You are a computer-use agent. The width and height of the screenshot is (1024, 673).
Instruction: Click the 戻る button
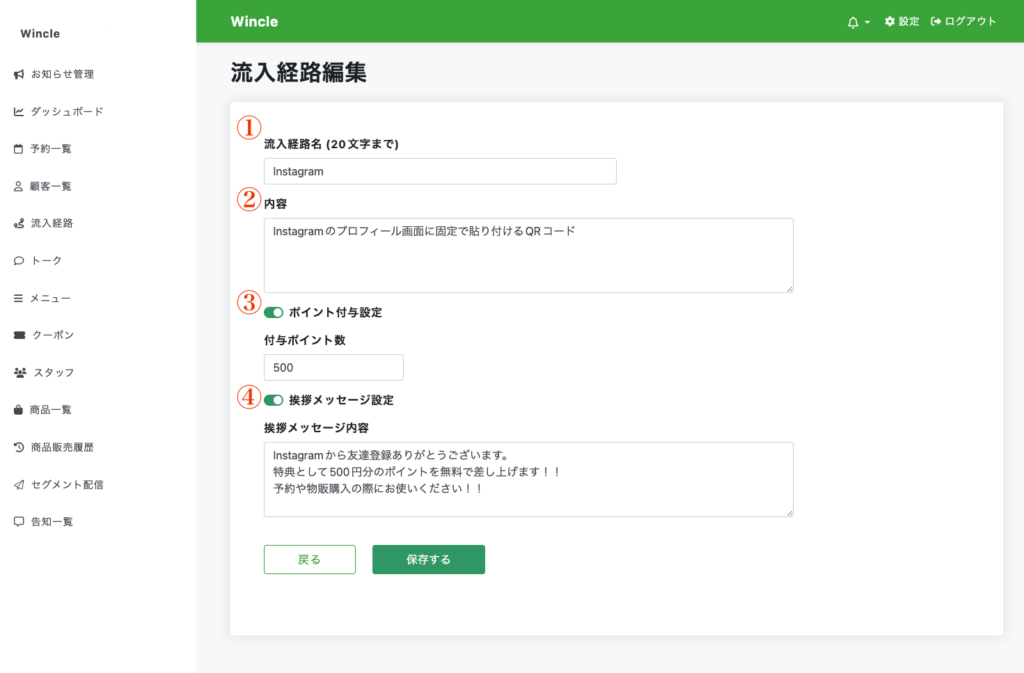[309, 560]
